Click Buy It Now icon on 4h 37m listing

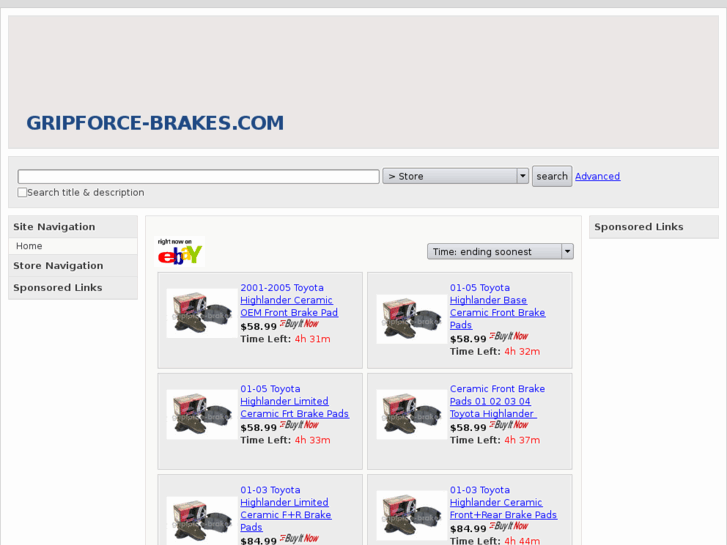pos(509,425)
